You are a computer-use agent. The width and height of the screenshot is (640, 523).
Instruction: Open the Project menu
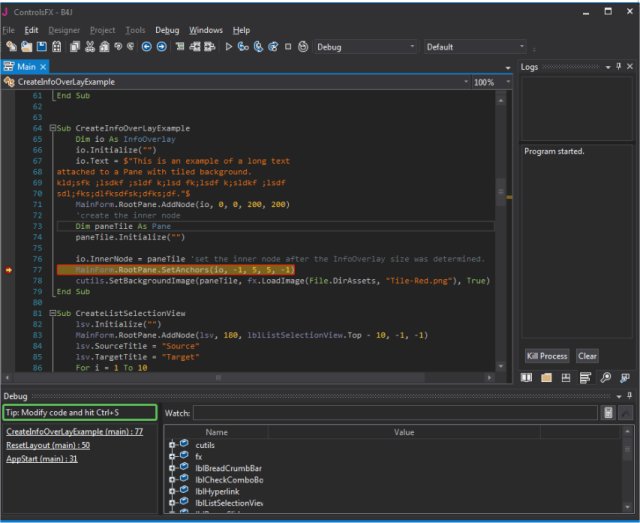[x=102, y=30]
